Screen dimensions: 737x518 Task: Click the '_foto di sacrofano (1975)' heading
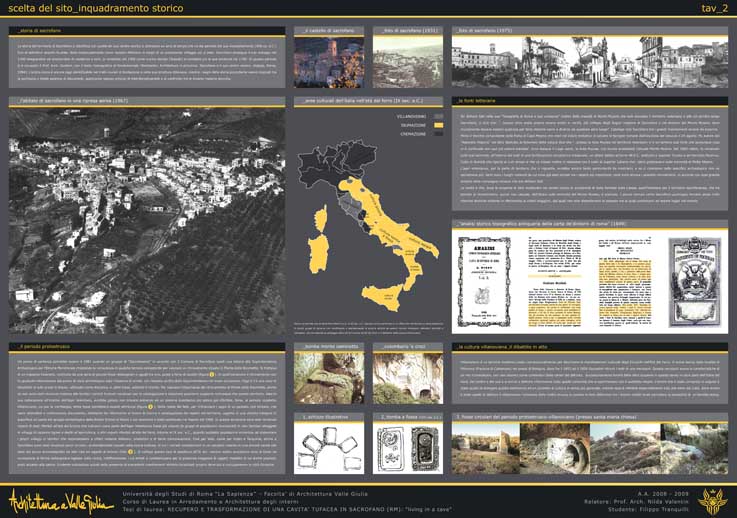484,31
